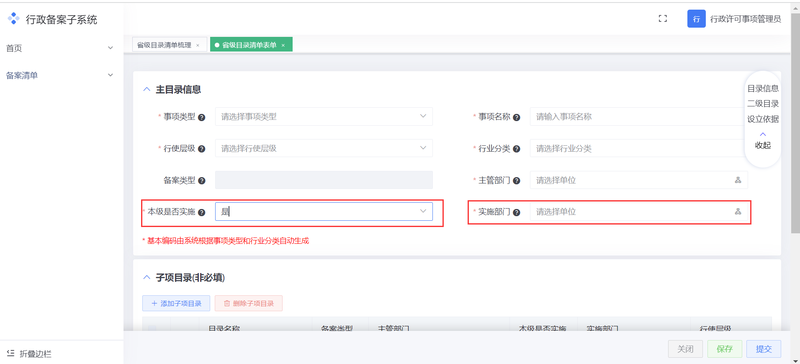Screen dimensions: 800x364
Task: Click the 行政许可事项管理员 username
Action: tap(745, 19)
